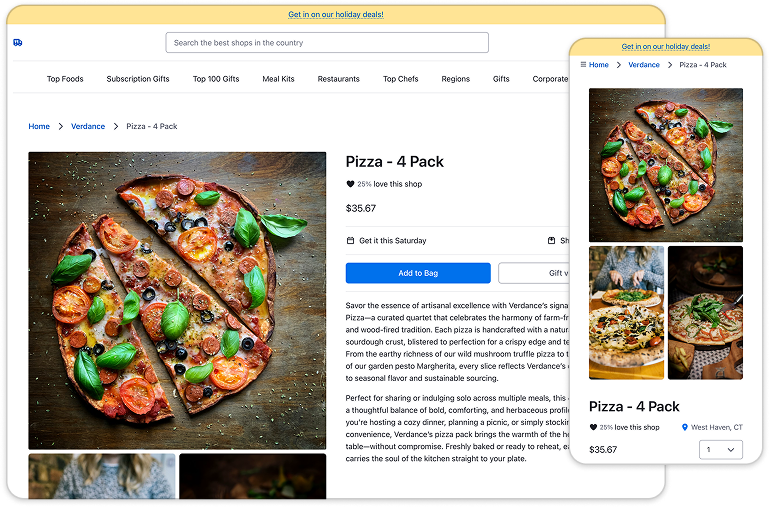The height and width of the screenshot is (507, 770).
Task: Click the dark second thumbnail on desktop
Action: [x=252, y=476]
